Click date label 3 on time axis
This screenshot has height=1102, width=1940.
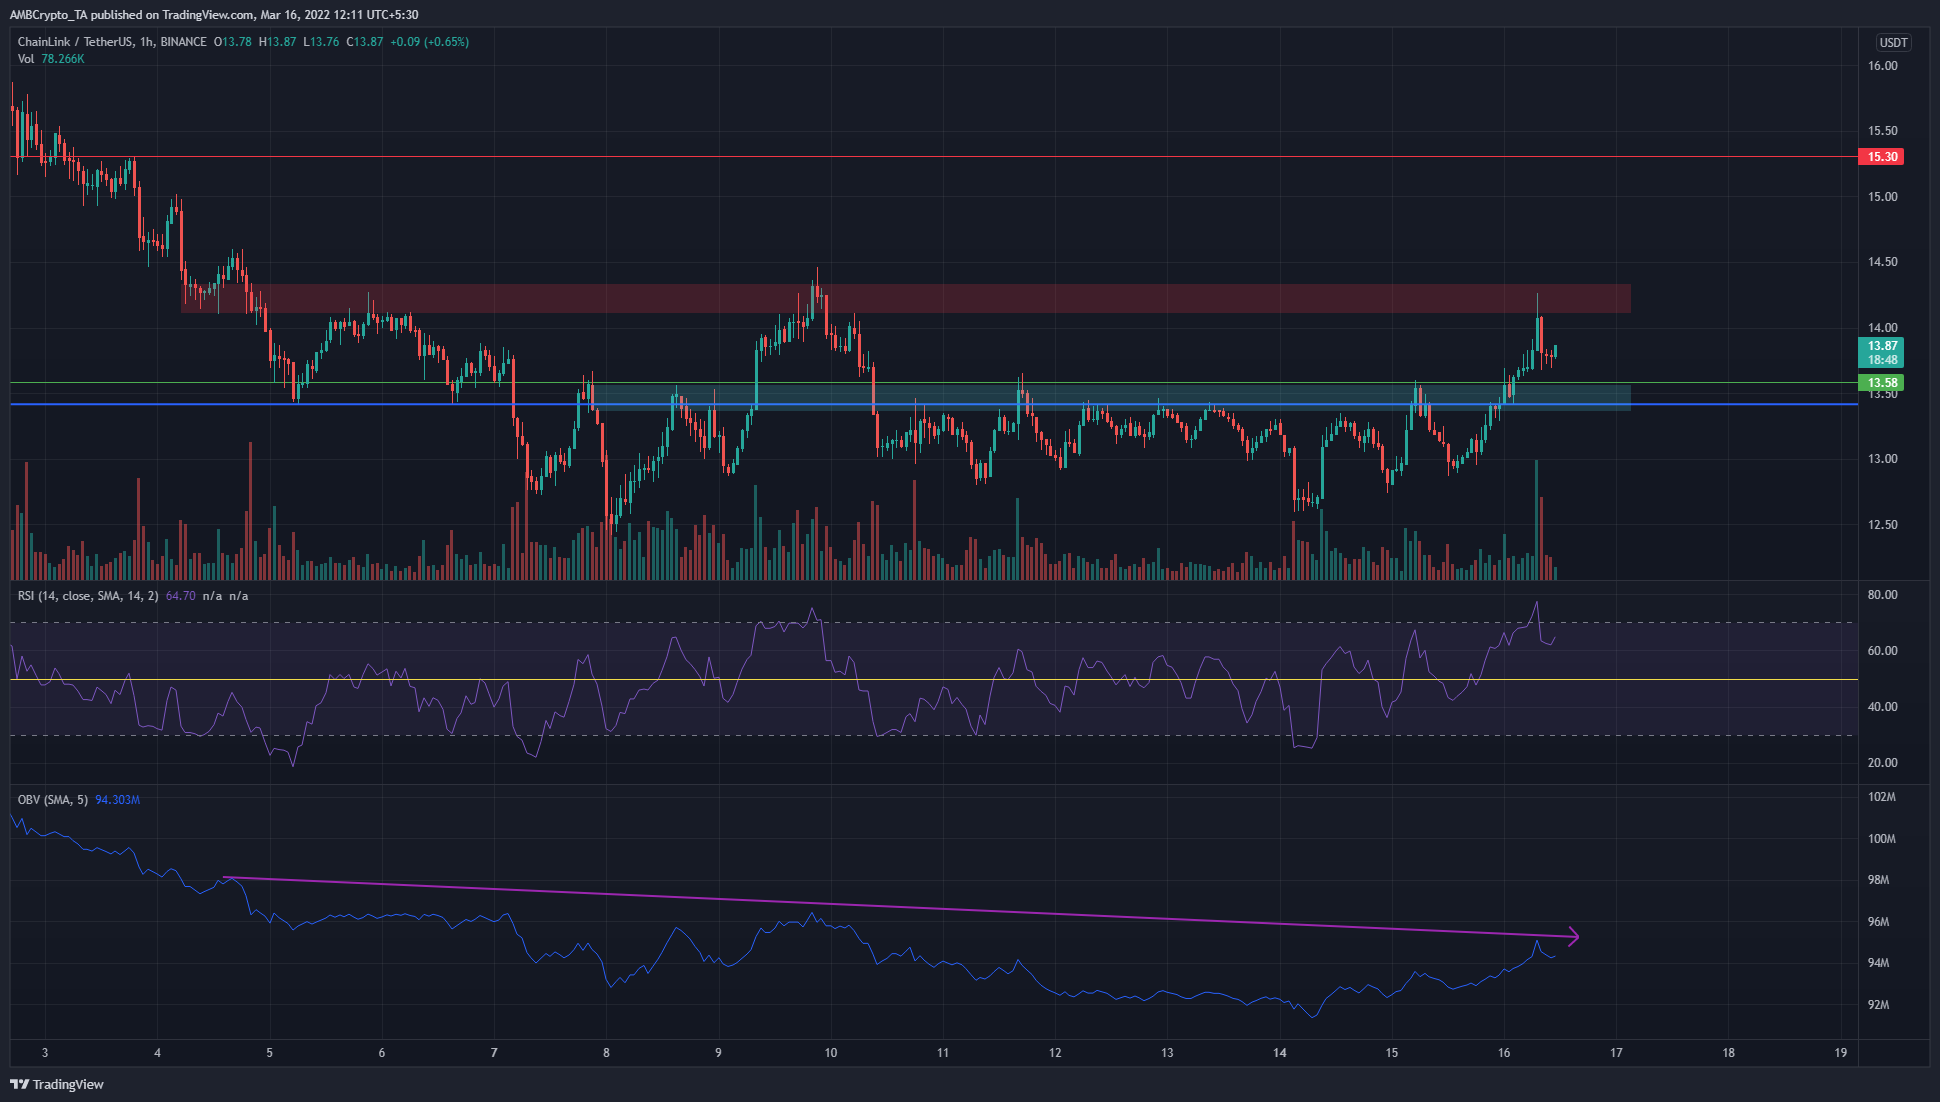click(x=45, y=1053)
